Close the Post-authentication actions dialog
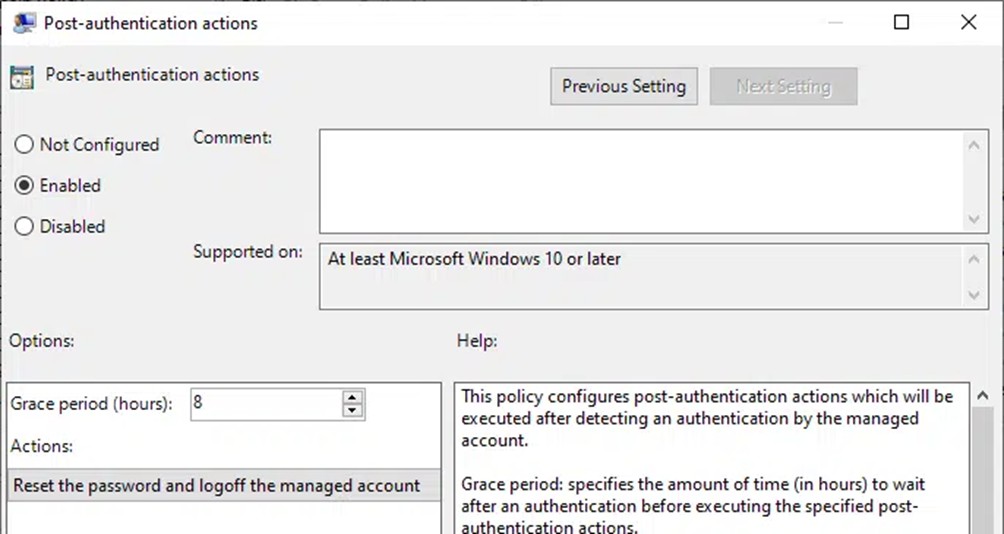The width and height of the screenshot is (1004, 534). [x=968, y=22]
